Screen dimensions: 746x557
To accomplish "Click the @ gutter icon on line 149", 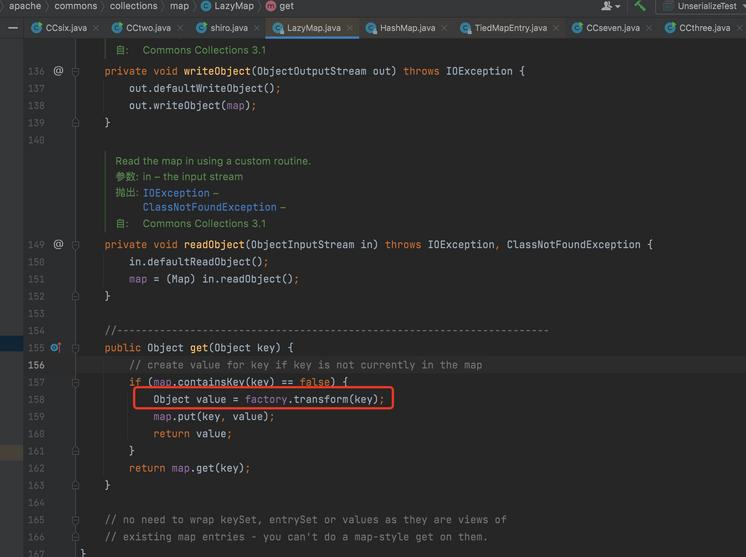I will [58, 244].
